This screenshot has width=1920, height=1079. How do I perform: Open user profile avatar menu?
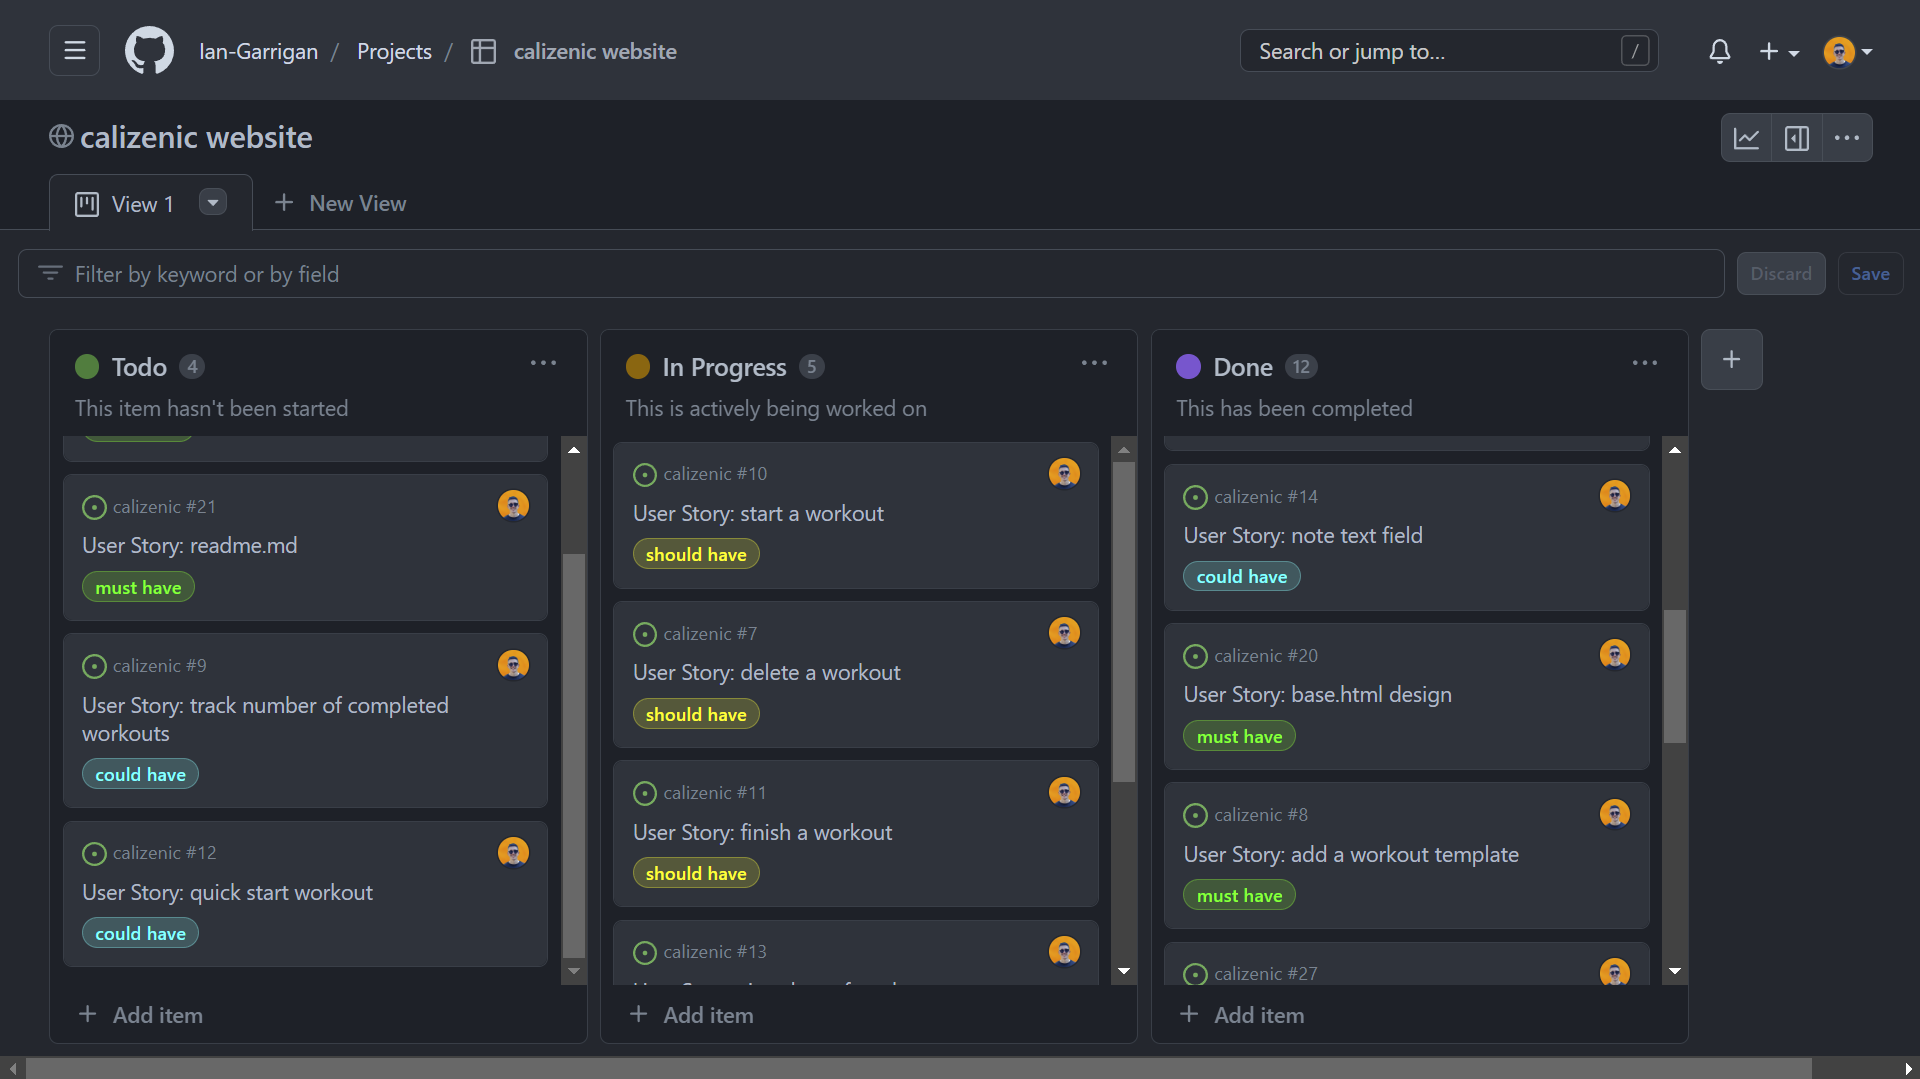[1848, 51]
